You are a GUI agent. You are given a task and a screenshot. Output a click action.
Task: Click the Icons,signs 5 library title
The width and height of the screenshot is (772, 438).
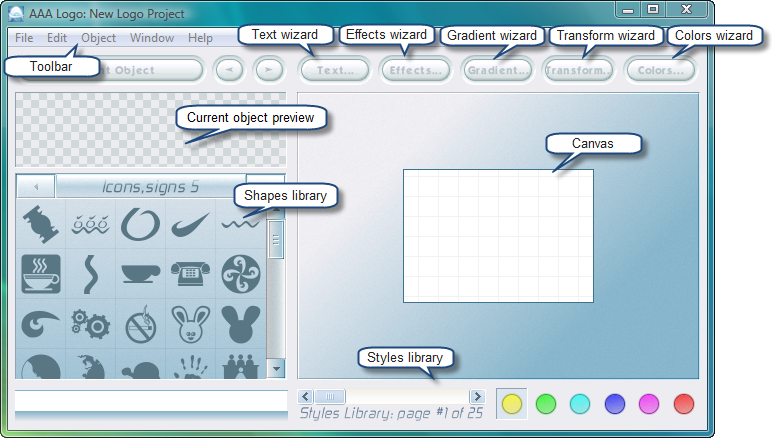pyautogui.click(x=151, y=187)
